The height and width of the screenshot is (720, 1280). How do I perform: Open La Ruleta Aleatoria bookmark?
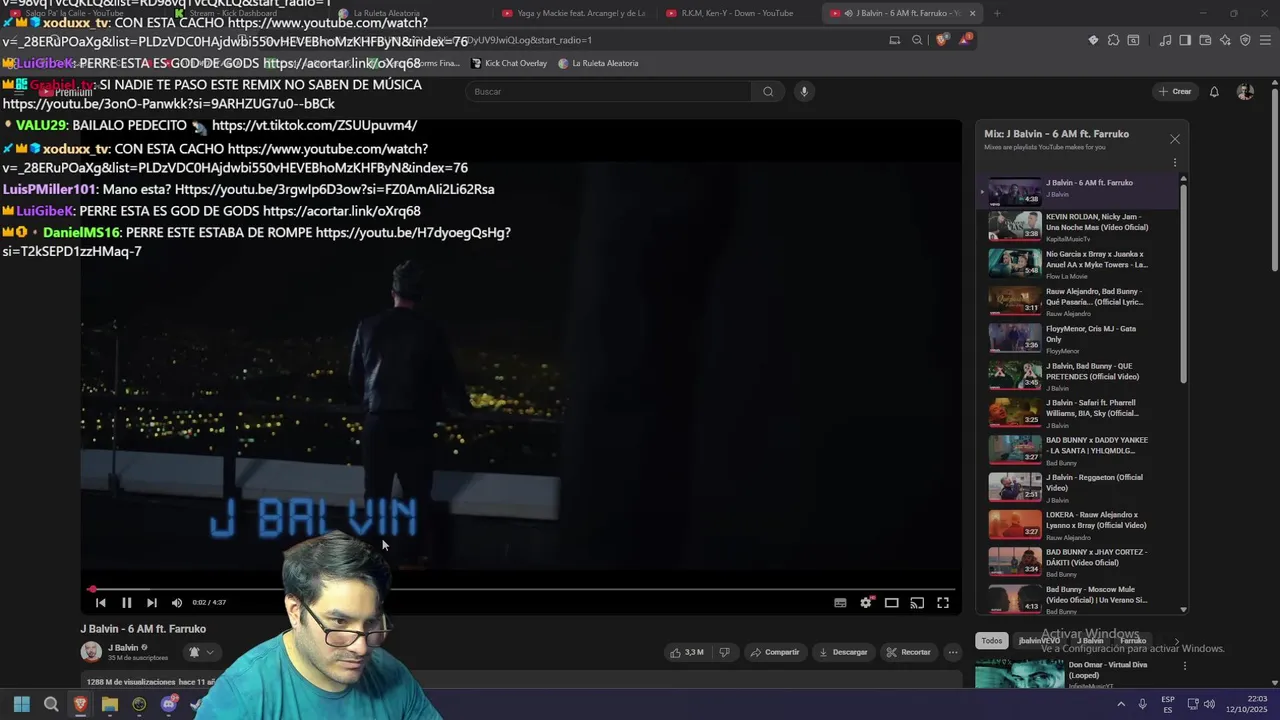598,63
